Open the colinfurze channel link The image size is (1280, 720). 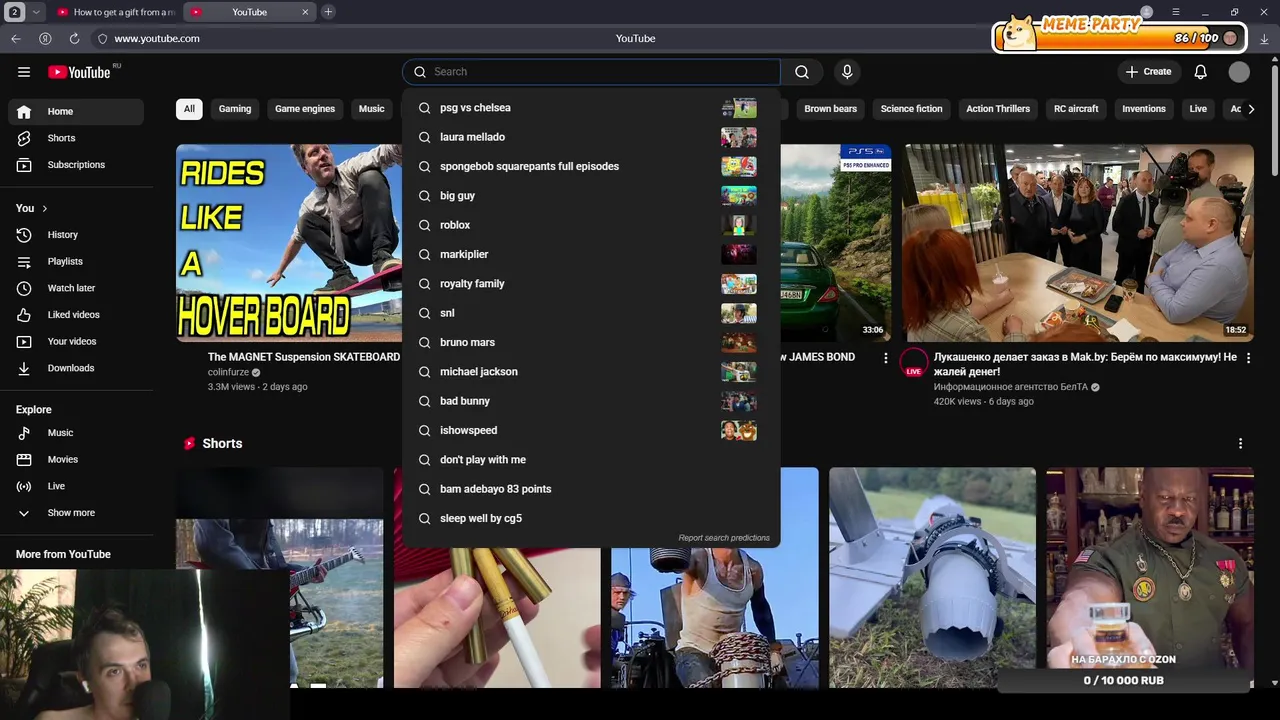[x=228, y=372]
